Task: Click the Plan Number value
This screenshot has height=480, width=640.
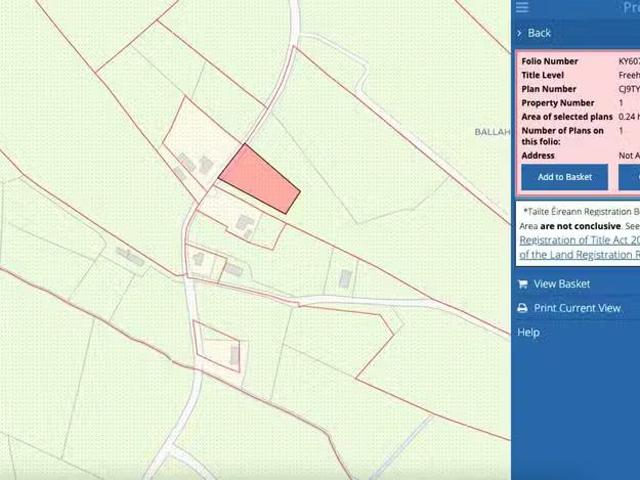Action: 629,89
